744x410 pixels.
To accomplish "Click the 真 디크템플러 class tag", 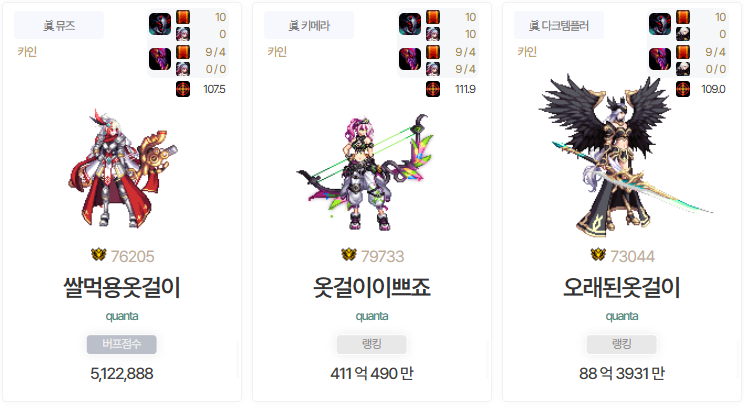I will (559, 25).
